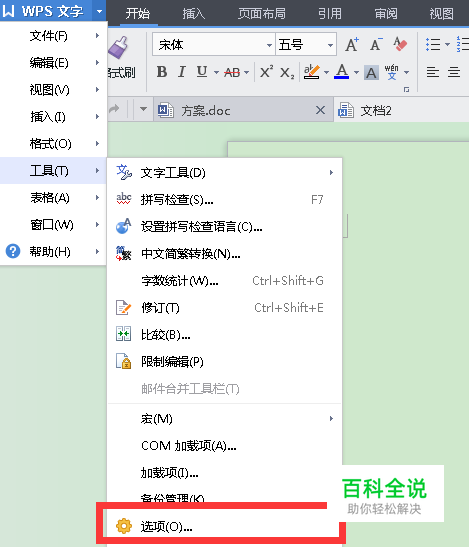Open 帮助(H) menu item
The width and height of the screenshot is (469, 547).
[53, 251]
